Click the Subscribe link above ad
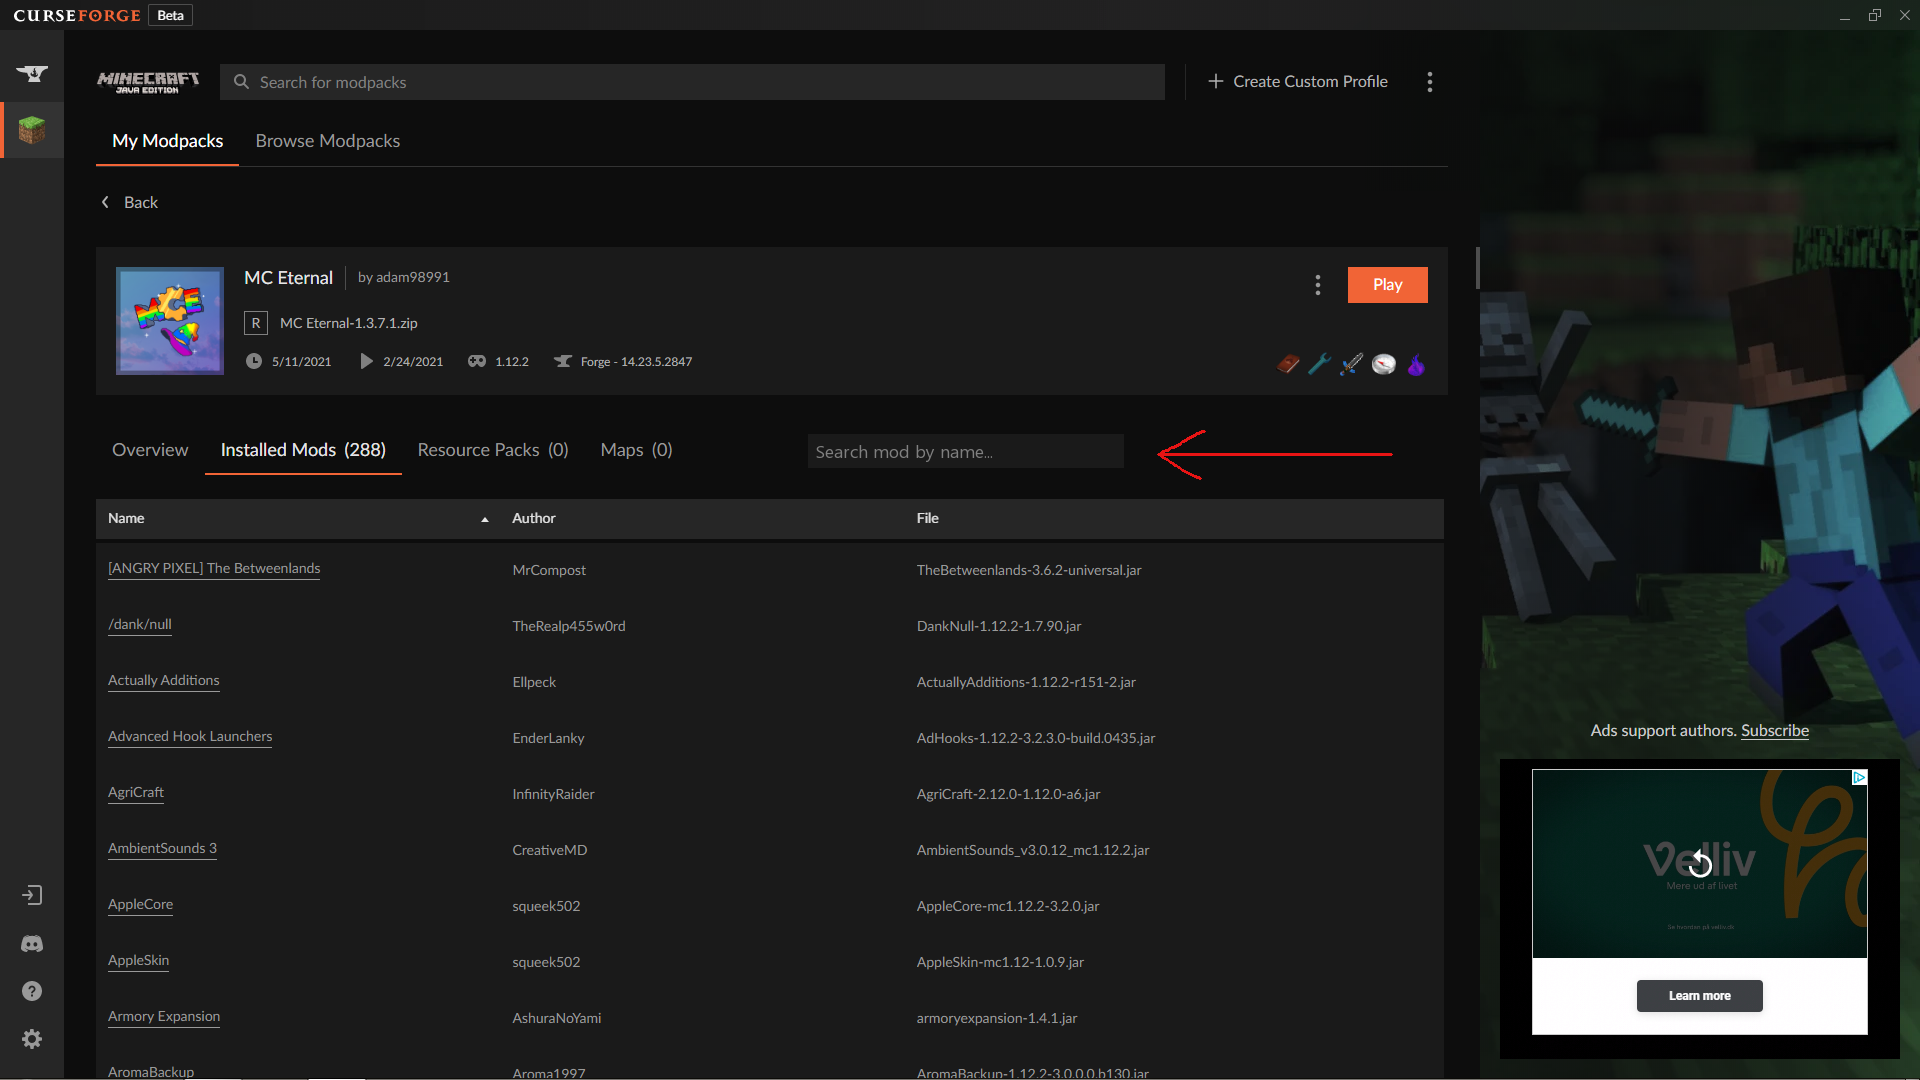This screenshot has width=1920, height=1080. click(x=1774, y=731)
